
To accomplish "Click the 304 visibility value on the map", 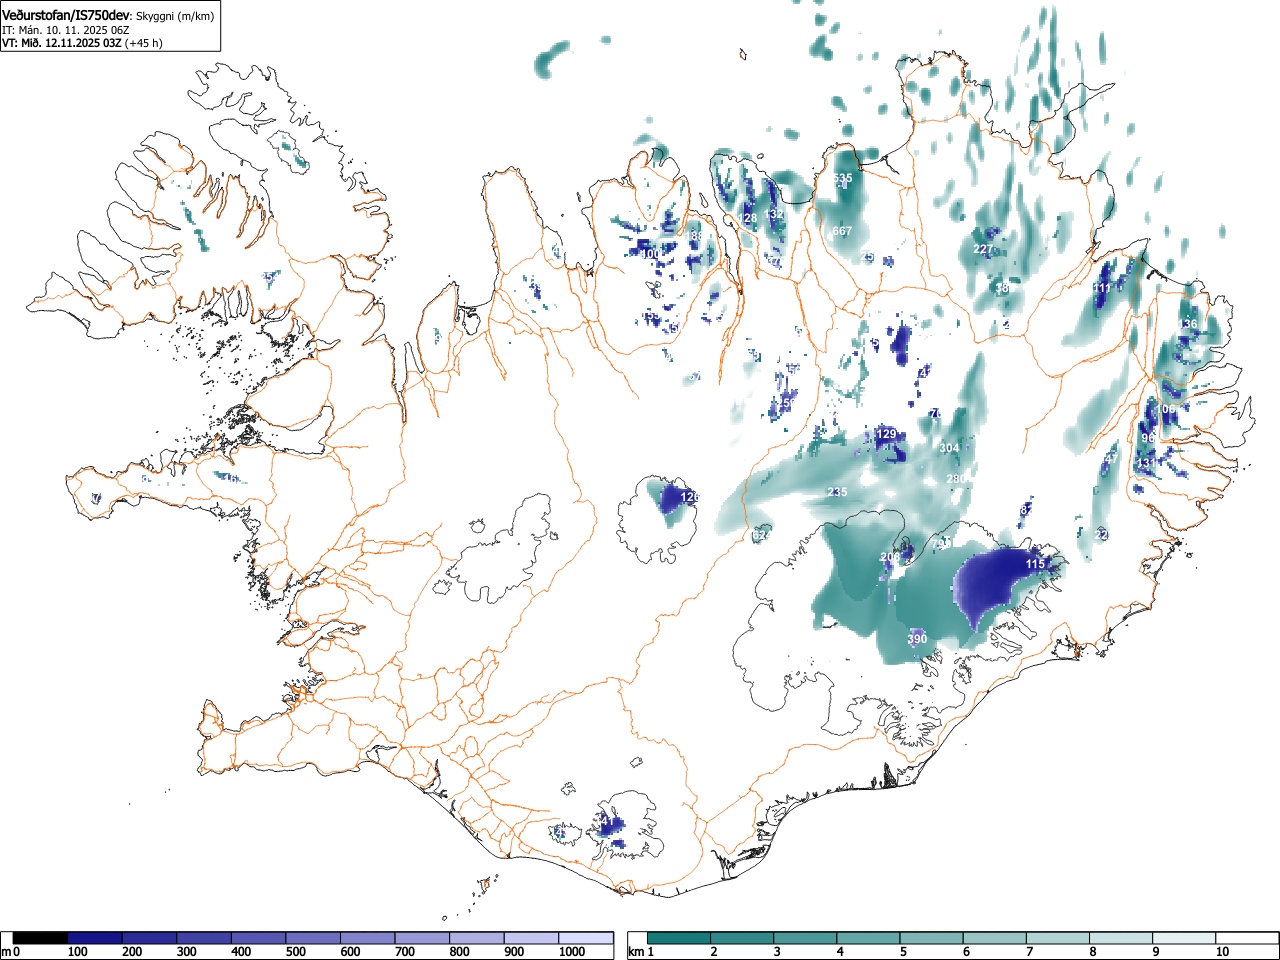I will (949, 448).
